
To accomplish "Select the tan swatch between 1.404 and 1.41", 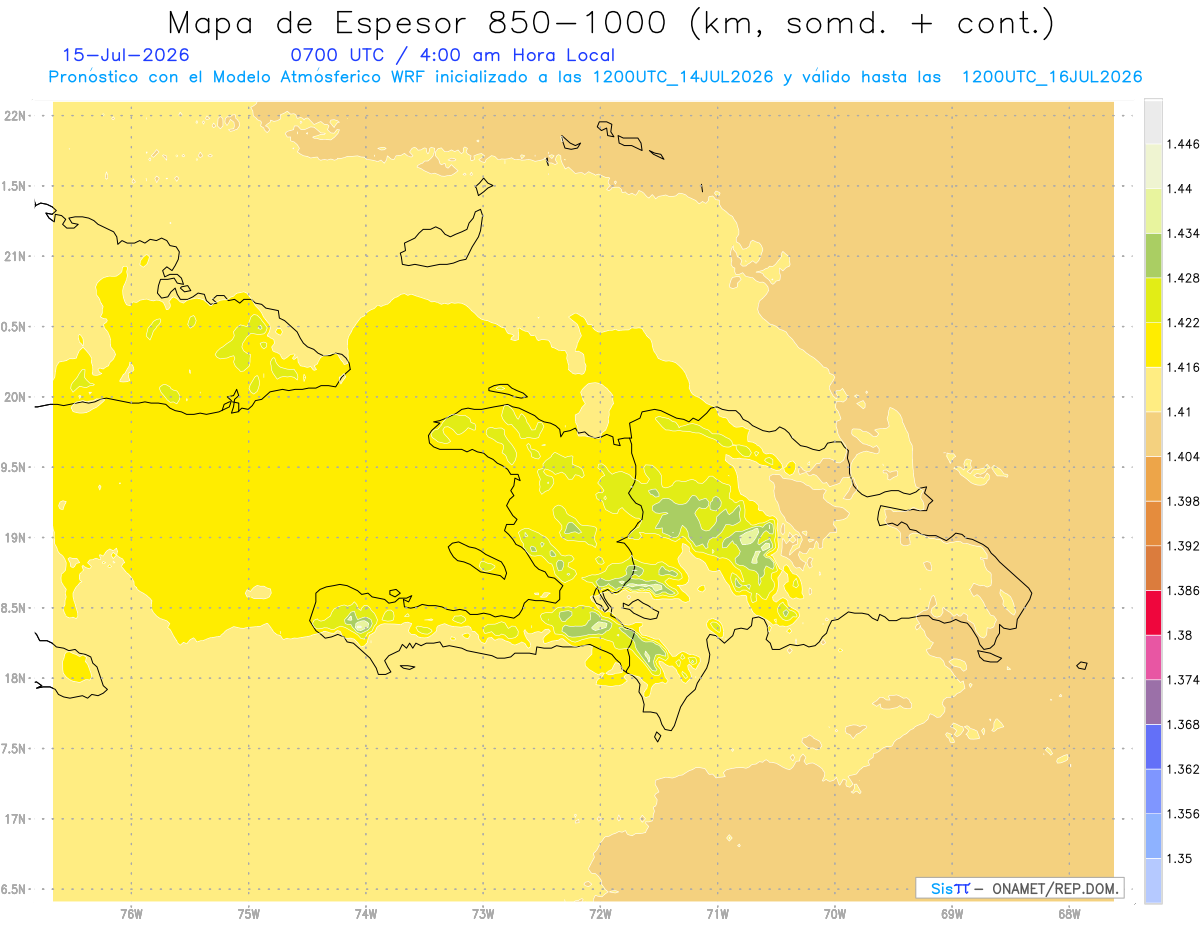I will [x=1153, y=435].
